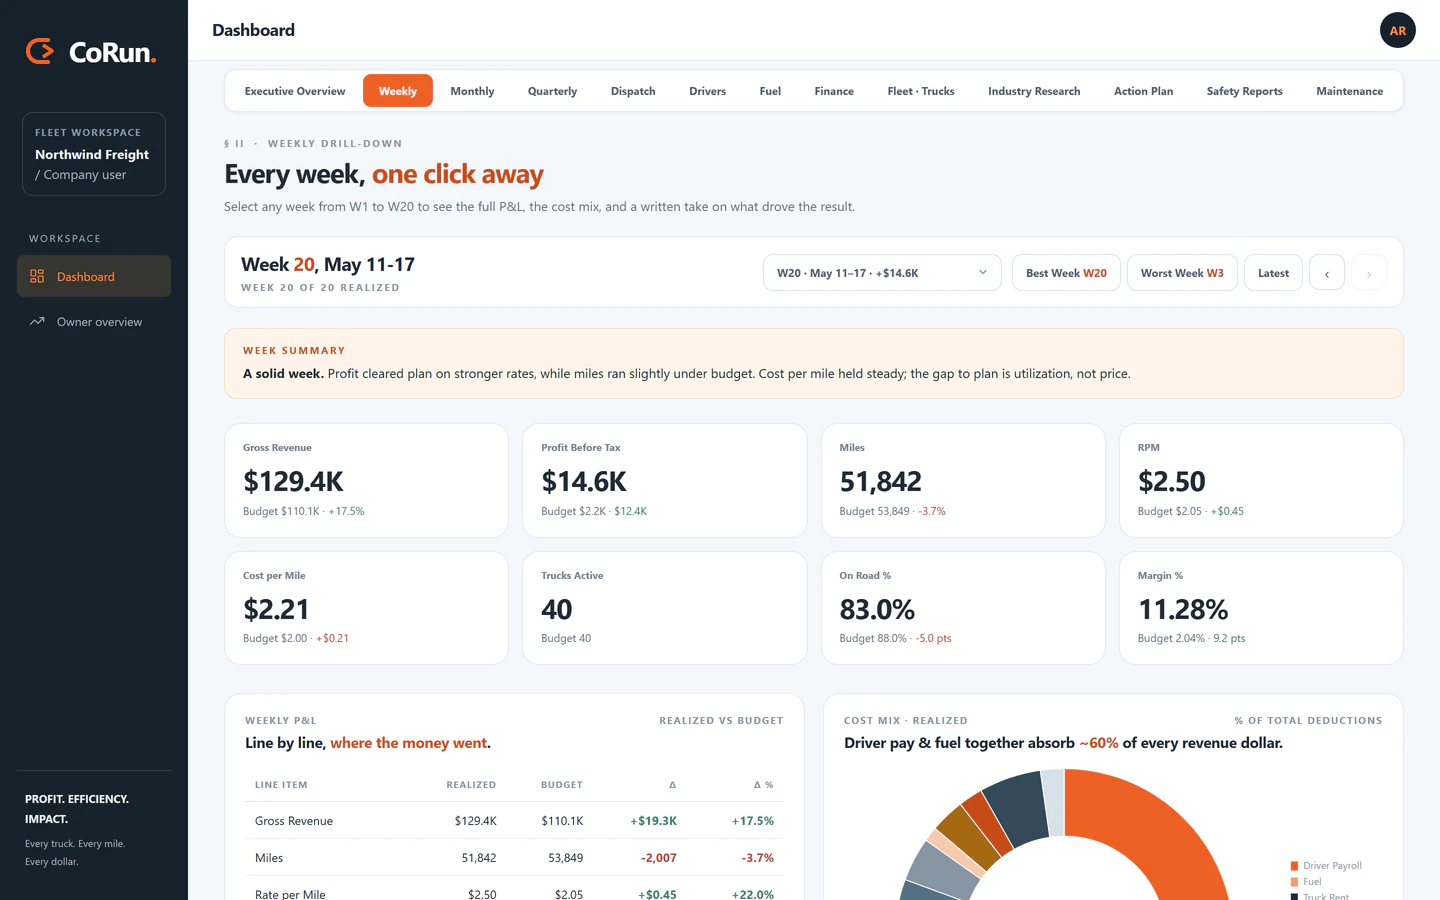The height and width of the screenshot is (900, 1440).
Task: Open the AR user avatar
Action: [1397, 30]
